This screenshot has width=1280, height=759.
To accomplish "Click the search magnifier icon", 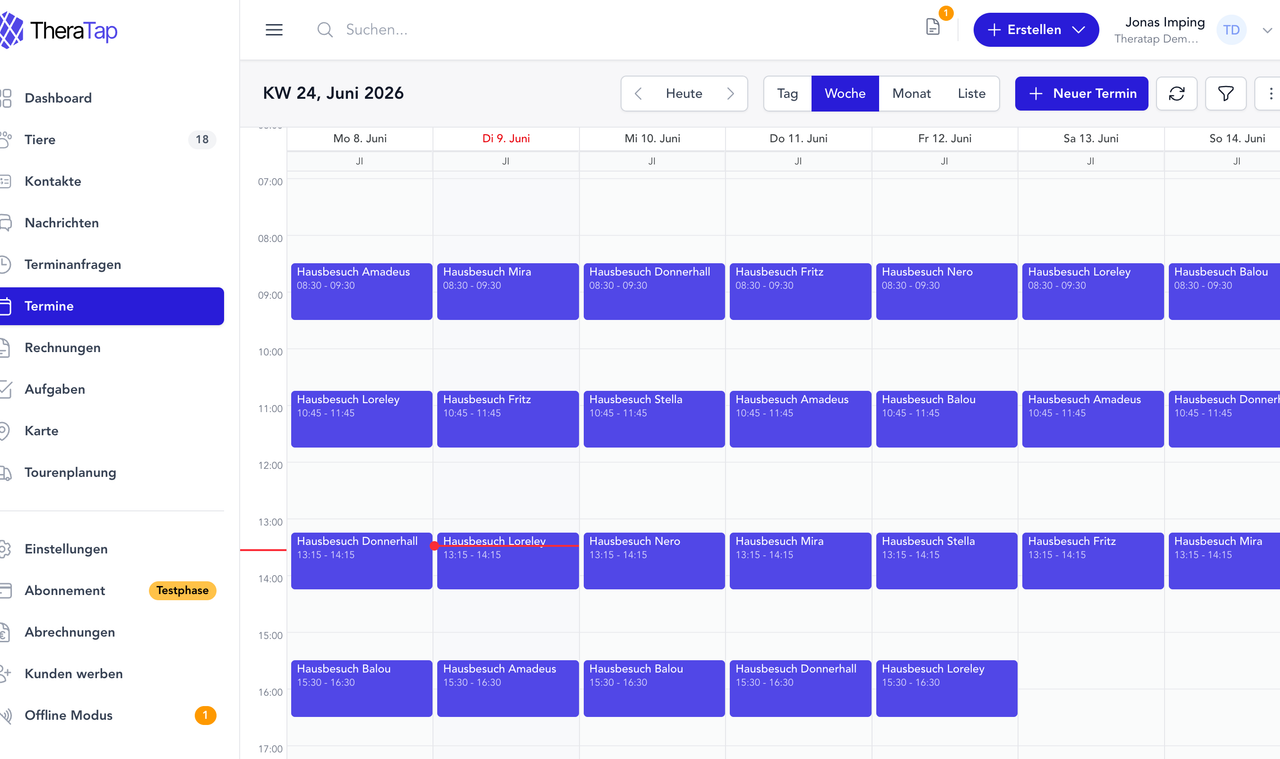I will 325,30.
